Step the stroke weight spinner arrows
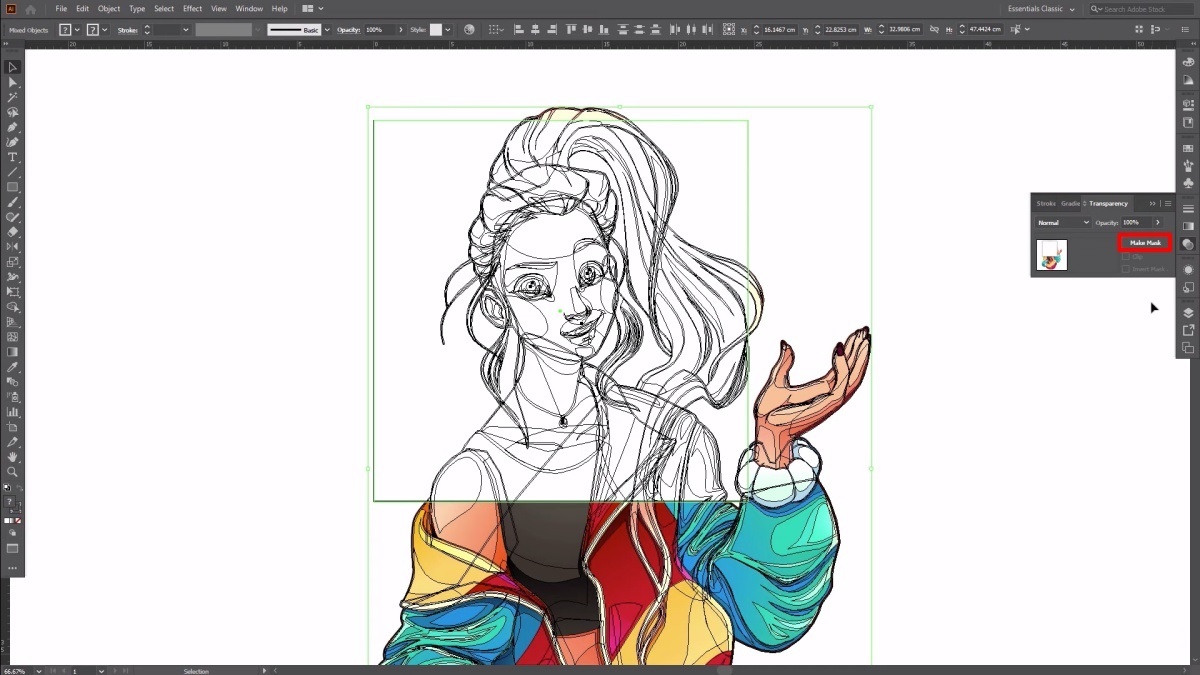The width and height of the screenshot is (1200, 675). (148, 30)
